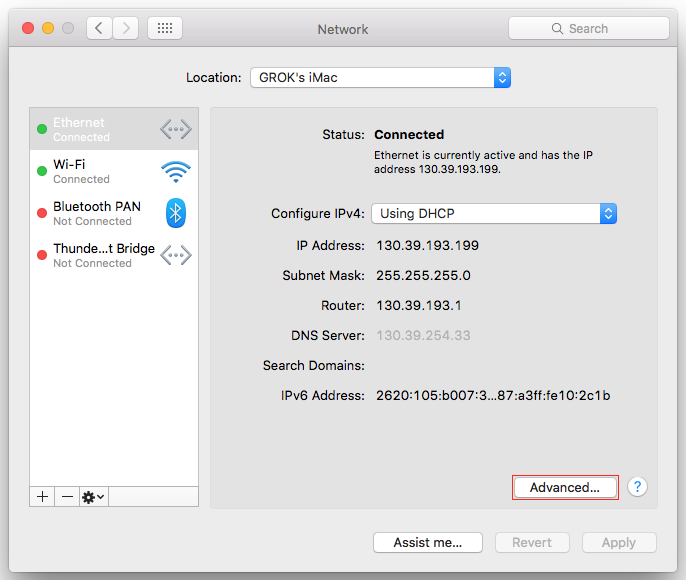Click the Wi-Fi signal icon
Screen dimensions: 686x580
coord(176,171)
